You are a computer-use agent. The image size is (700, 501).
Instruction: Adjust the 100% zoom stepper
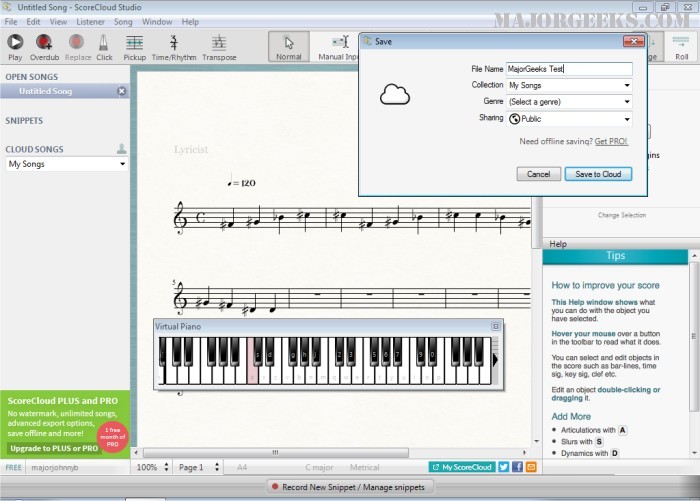coord(166,467)
